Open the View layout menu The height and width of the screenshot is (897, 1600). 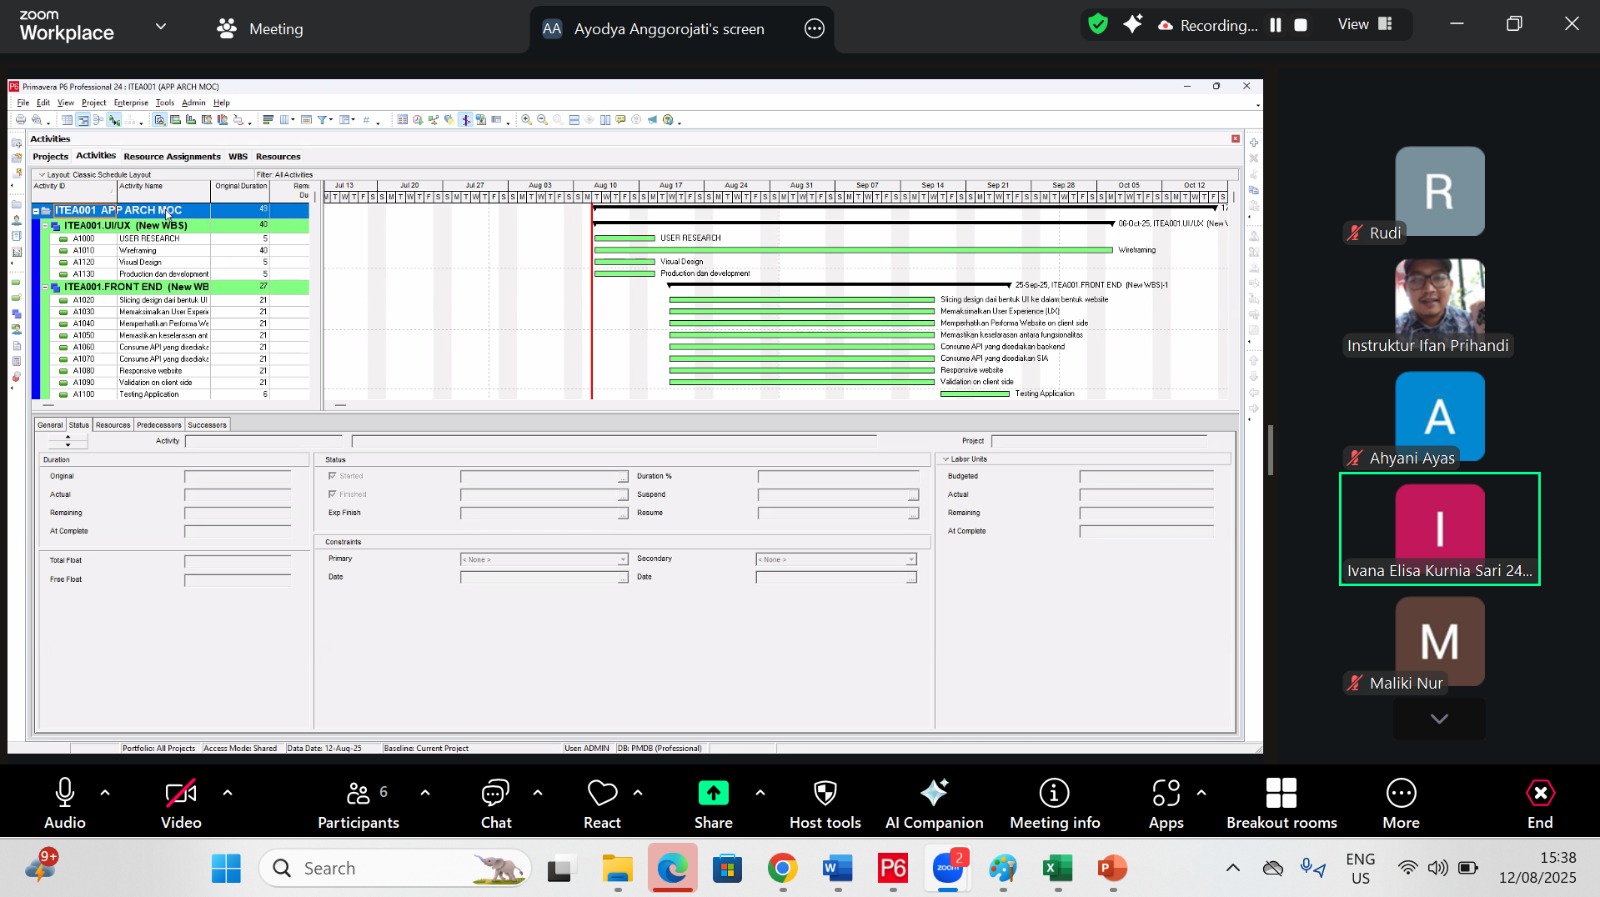(1365, 25)
